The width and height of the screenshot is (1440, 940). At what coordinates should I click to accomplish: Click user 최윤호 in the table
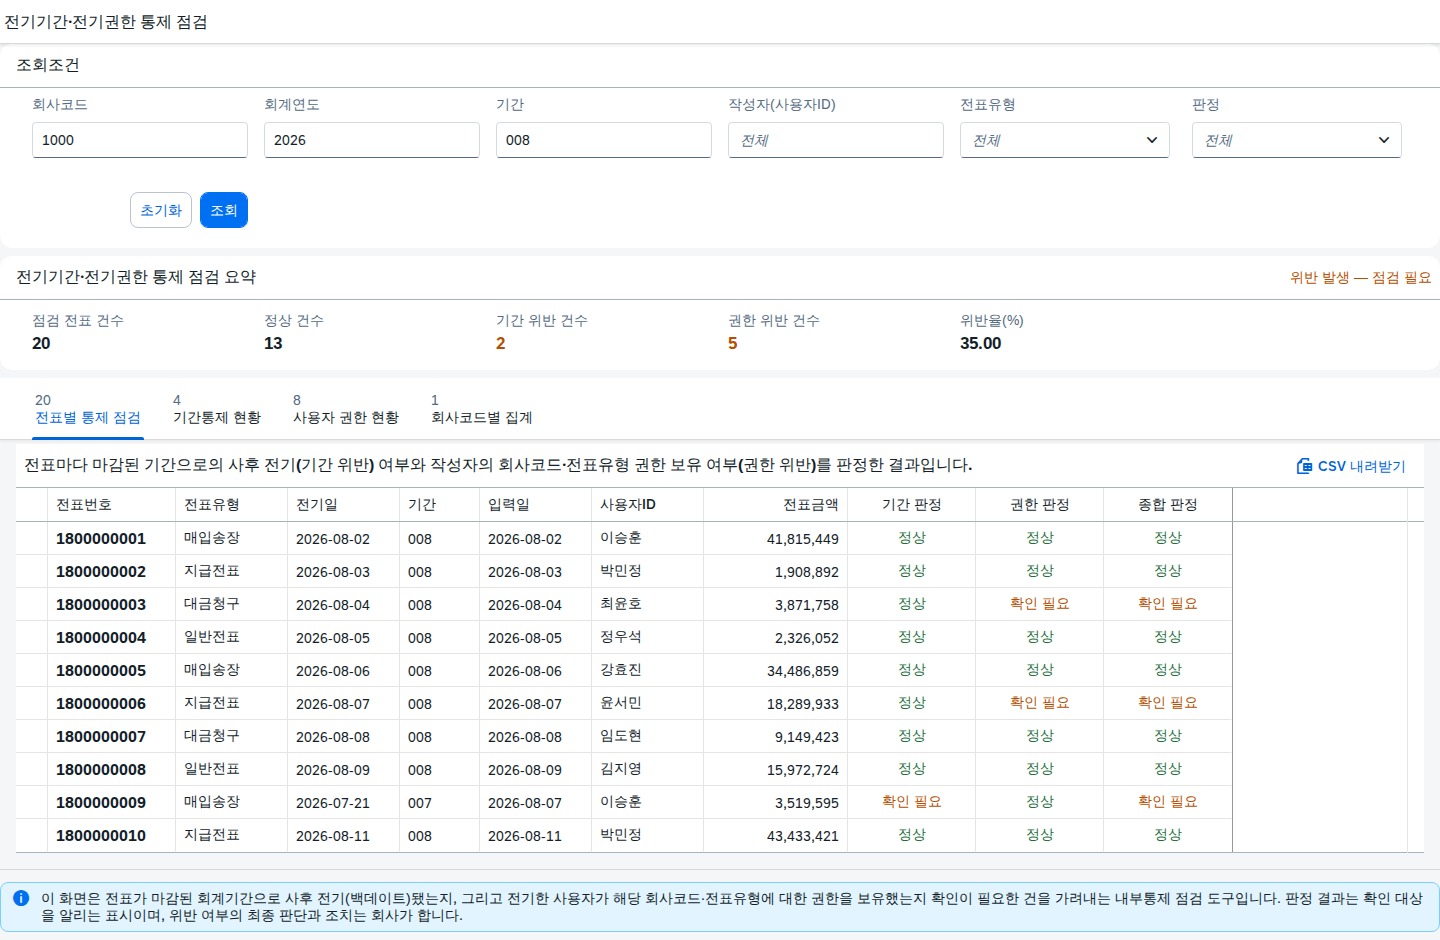tap(621, 604)
